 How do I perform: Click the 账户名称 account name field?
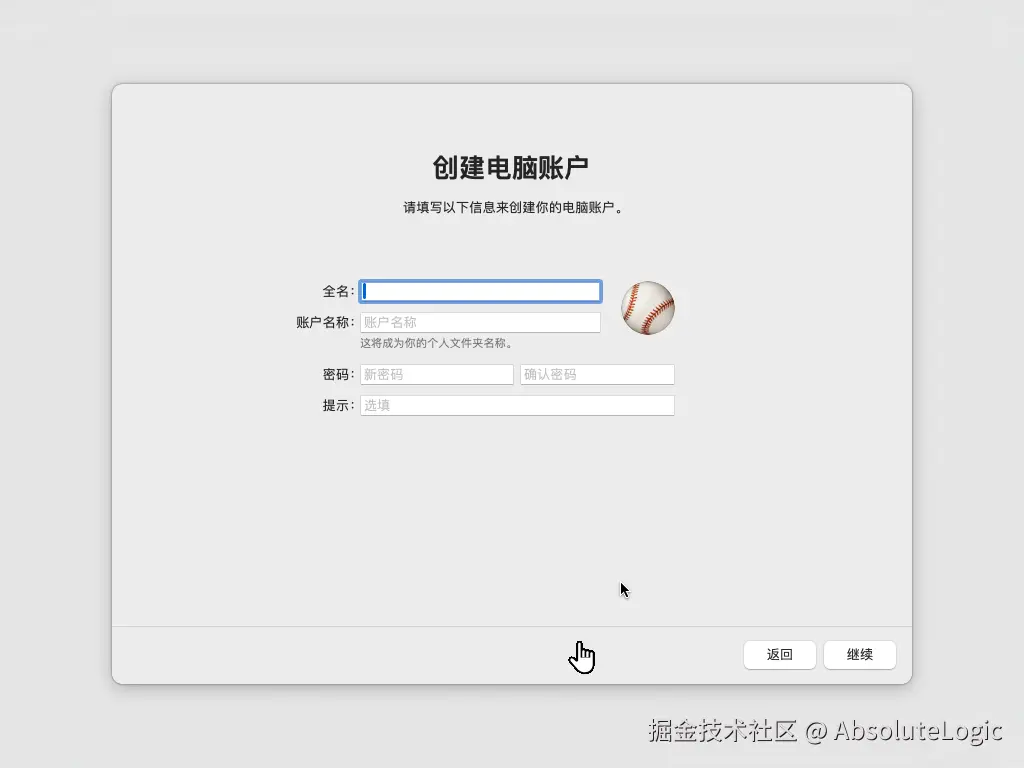(x=480, y=322)
